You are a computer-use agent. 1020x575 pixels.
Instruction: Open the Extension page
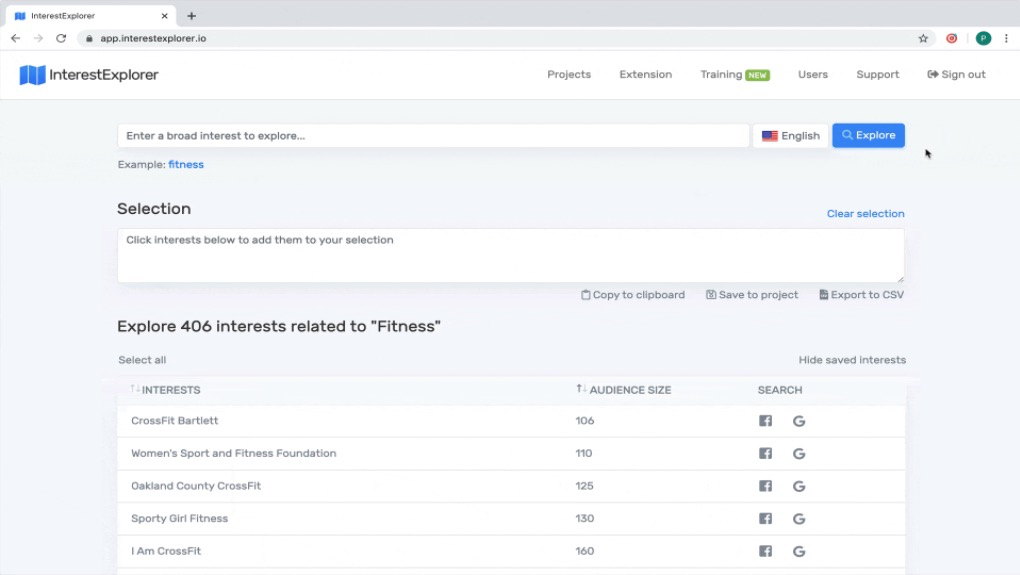coord(645,74)
